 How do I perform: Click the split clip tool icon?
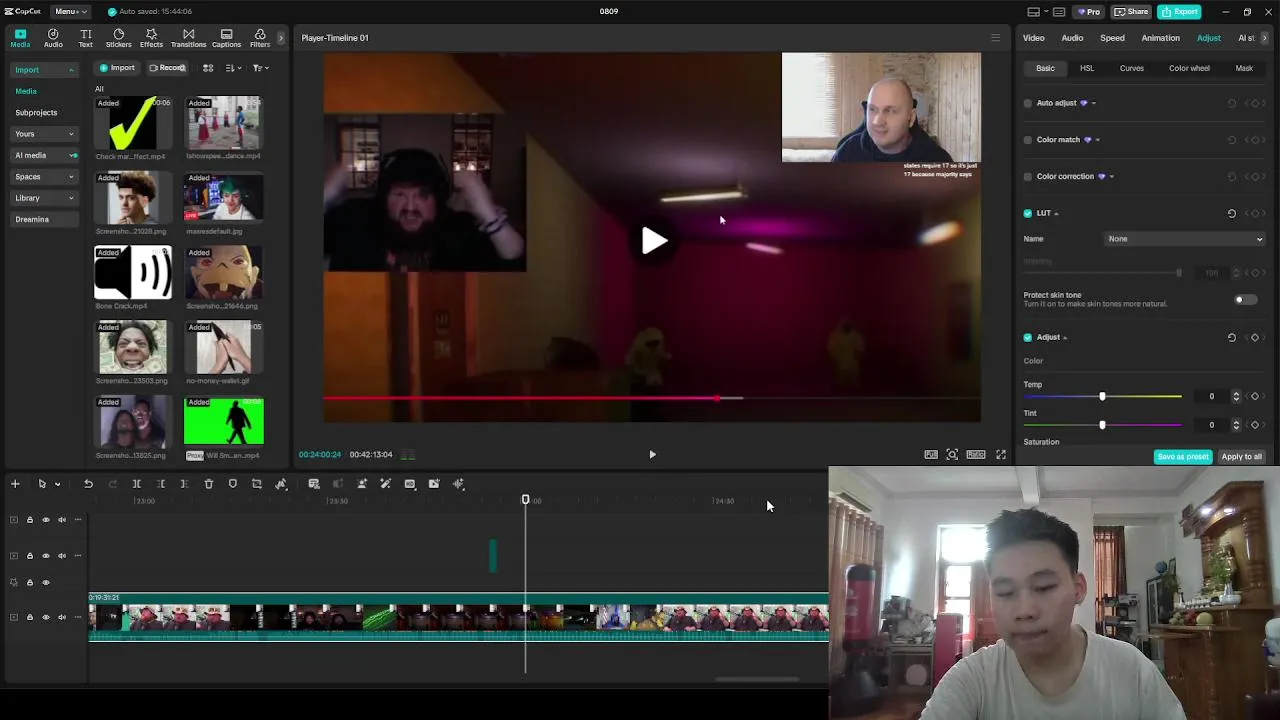tap(137, 484)
